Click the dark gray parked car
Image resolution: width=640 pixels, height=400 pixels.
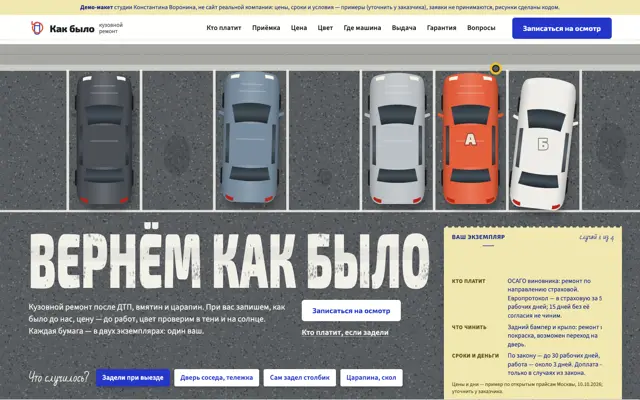pyautogui.click(x=104, y=138)
